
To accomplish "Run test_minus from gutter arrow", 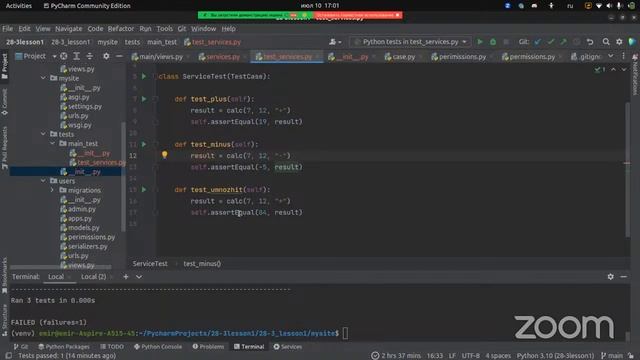I will (144, 144).
